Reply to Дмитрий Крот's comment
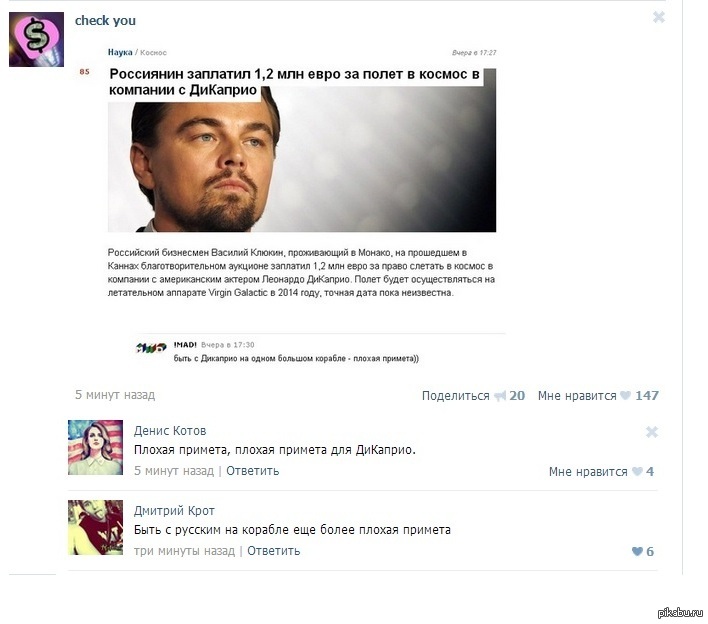708x624 pixels. point(274,551)
